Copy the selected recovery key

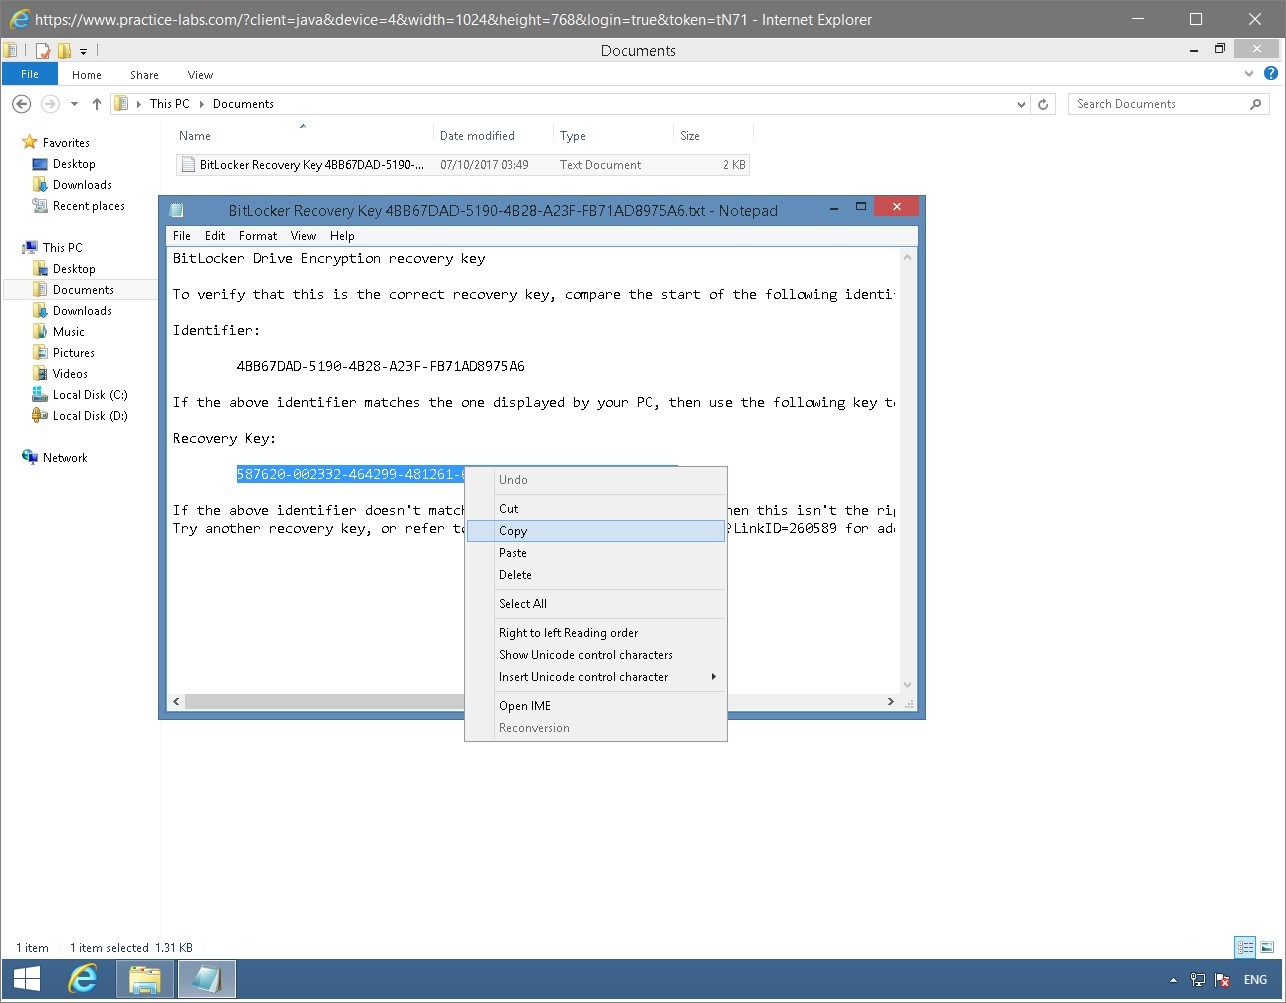coord(513,531)
